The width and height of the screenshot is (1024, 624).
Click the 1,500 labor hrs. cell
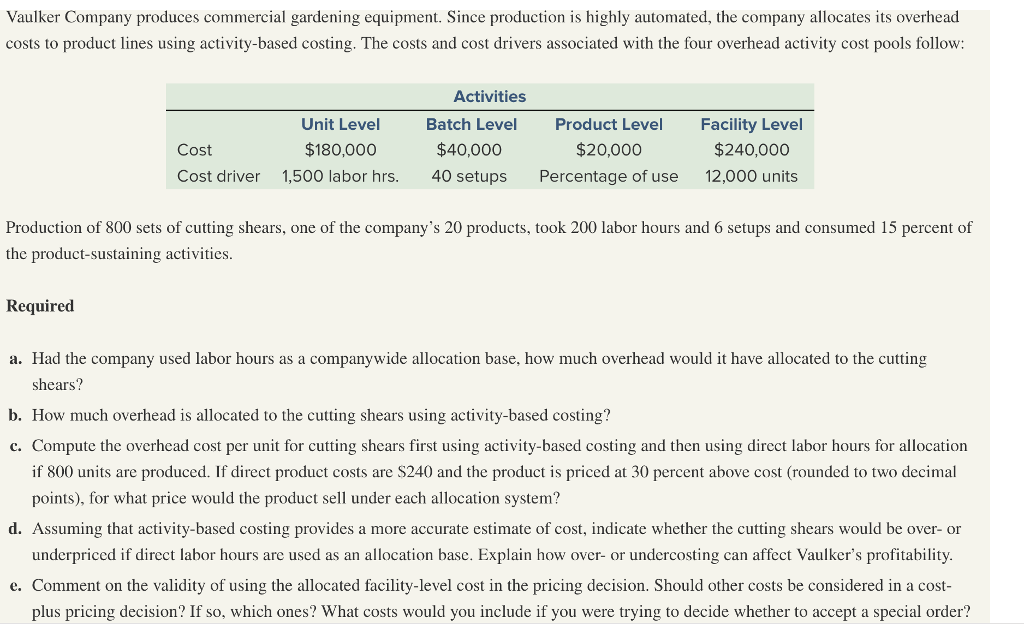(340, 176)
